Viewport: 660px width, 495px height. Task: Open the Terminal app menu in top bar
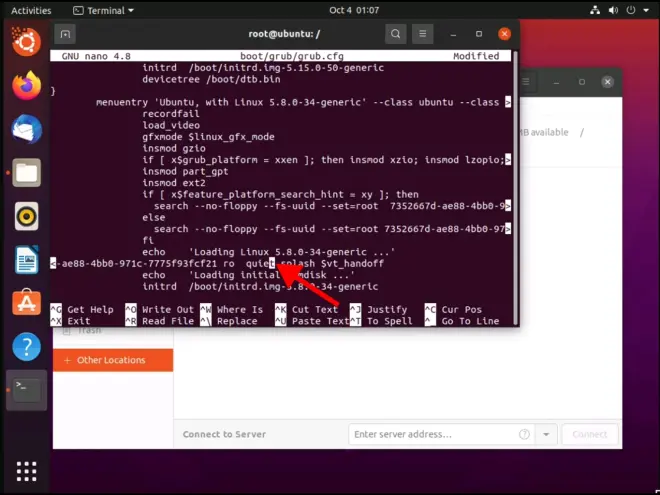[103, 10]
